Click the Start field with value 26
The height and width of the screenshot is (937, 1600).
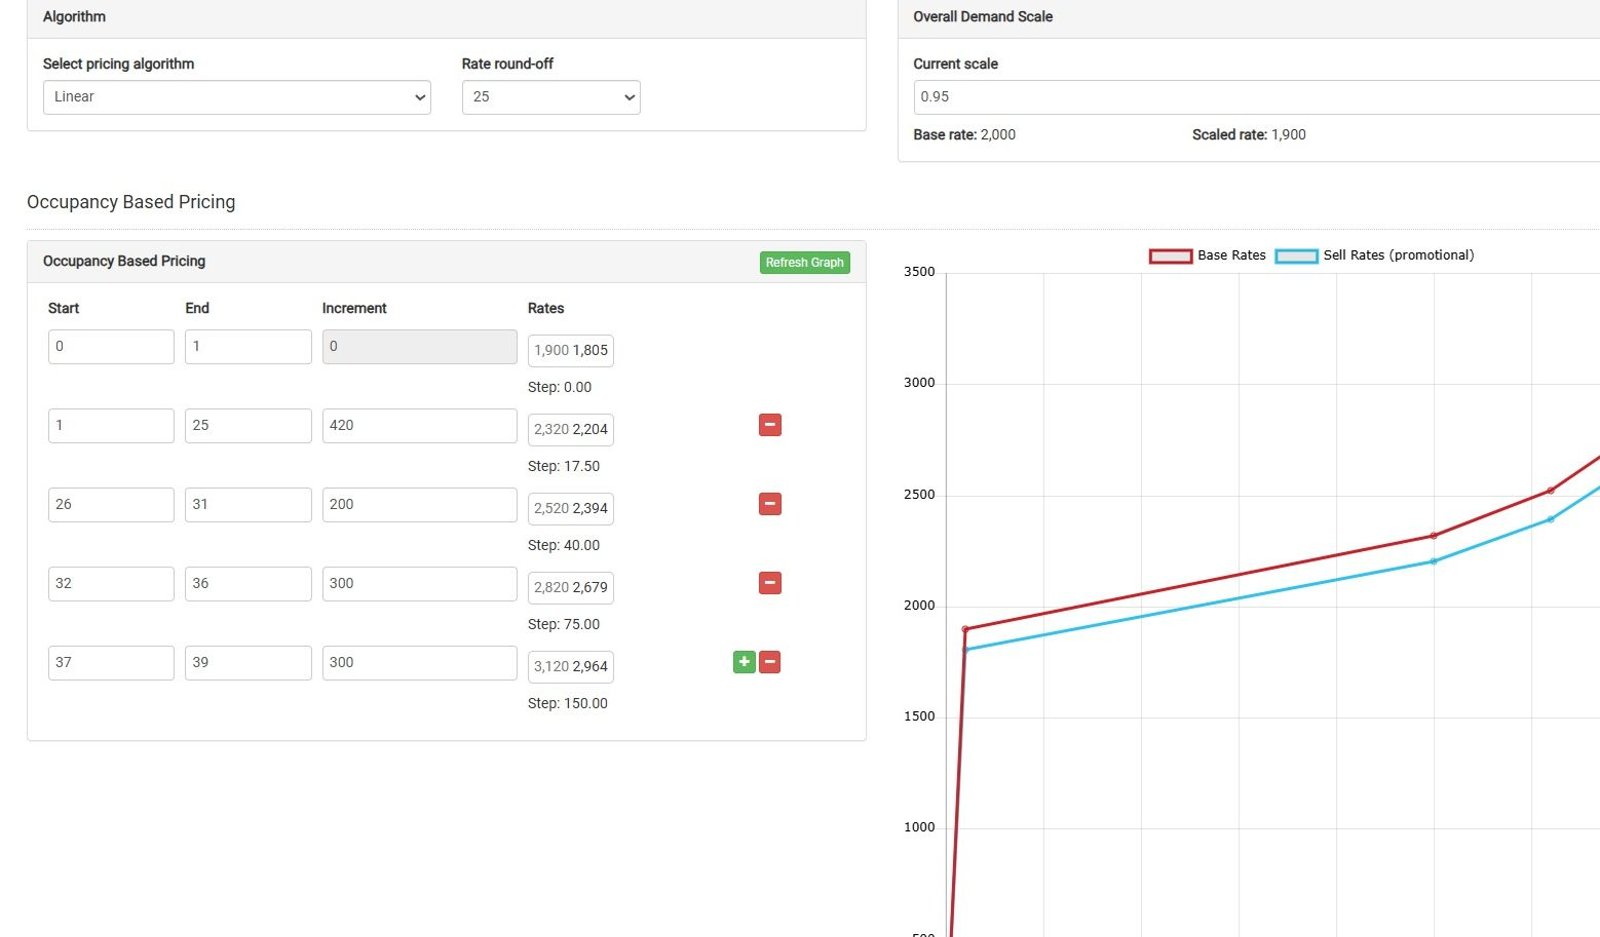(x=111, y=504)
